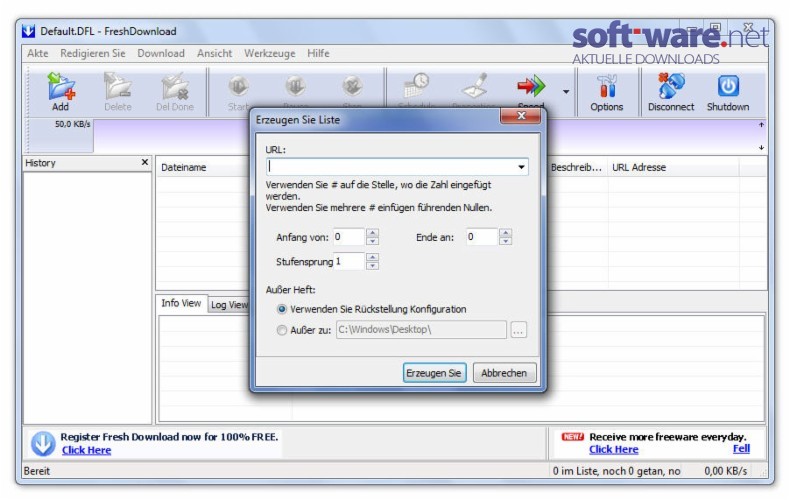Switch to the Info View tab
Viewport: 790px width, 500px height.
(181, 303)
